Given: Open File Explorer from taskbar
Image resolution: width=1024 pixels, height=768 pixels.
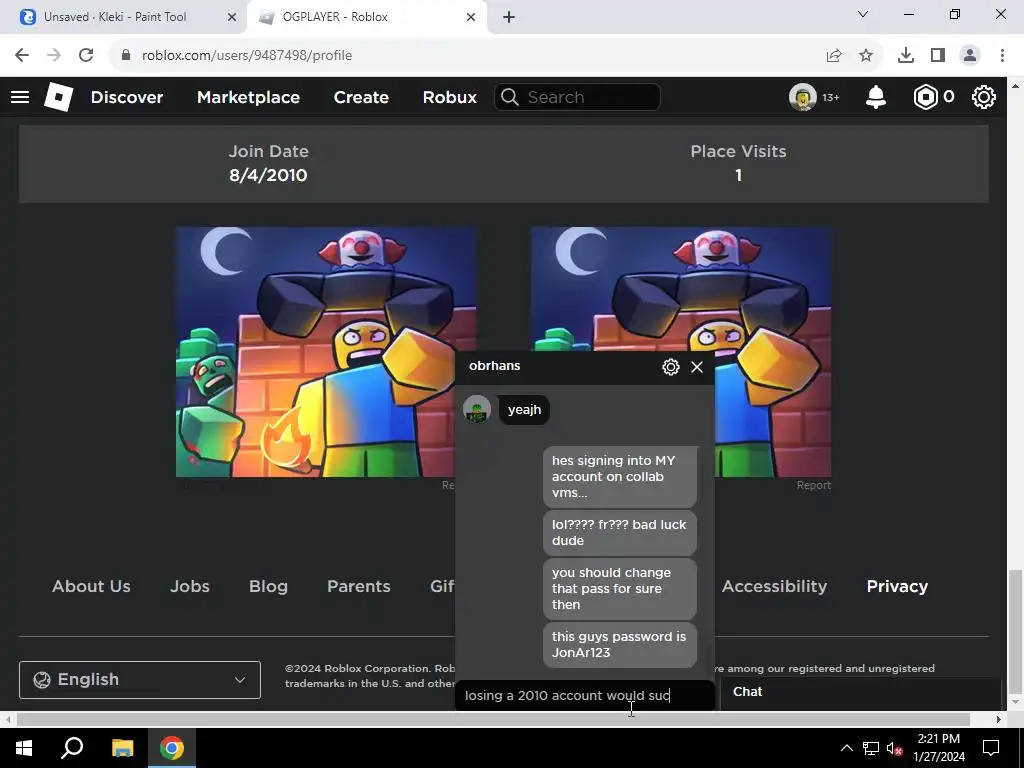Looking at the screenshot, I should click(122, 748).
